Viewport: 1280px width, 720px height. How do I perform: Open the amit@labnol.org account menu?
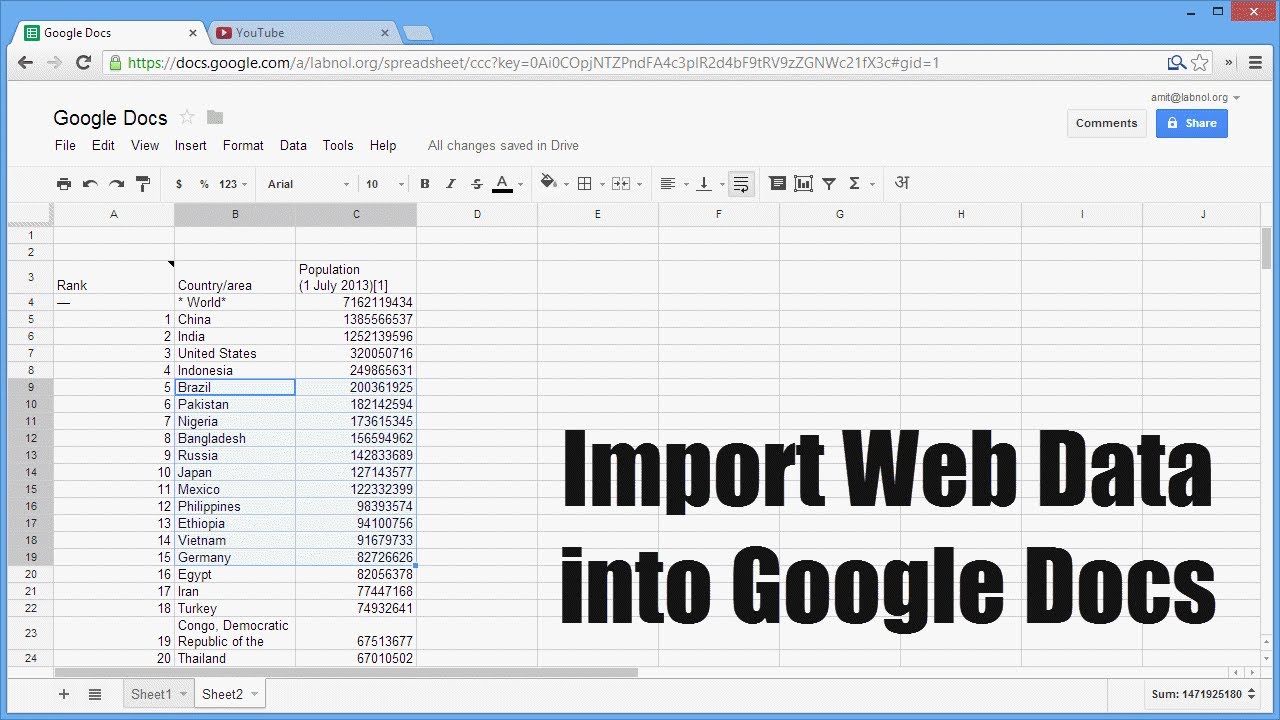coord(1195,97)
